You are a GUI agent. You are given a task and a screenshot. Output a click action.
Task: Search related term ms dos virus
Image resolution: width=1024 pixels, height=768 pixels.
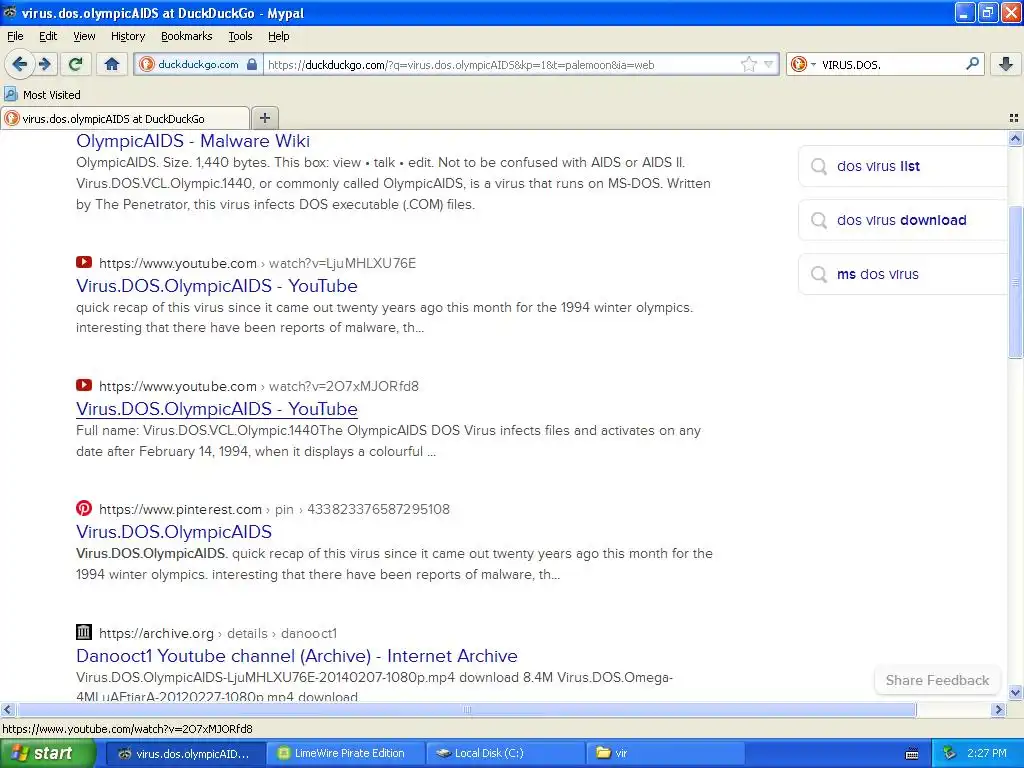[878, 274]
